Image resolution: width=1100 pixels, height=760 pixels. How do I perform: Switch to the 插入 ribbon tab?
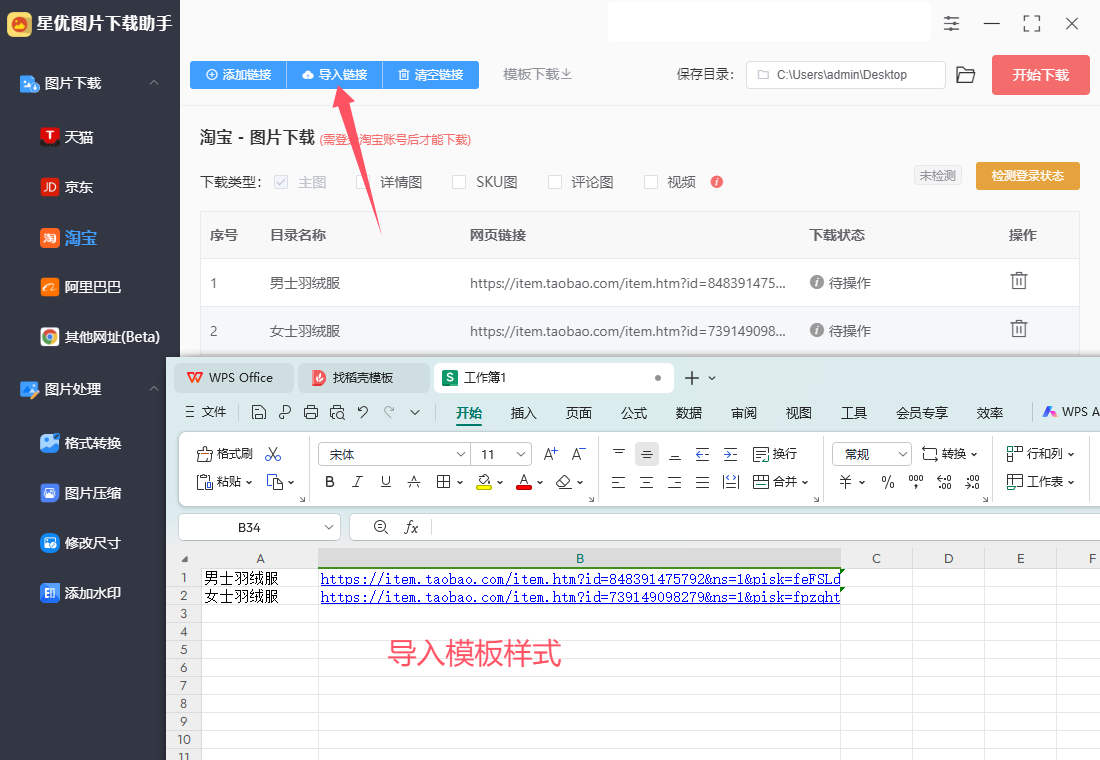coord(523,413)
